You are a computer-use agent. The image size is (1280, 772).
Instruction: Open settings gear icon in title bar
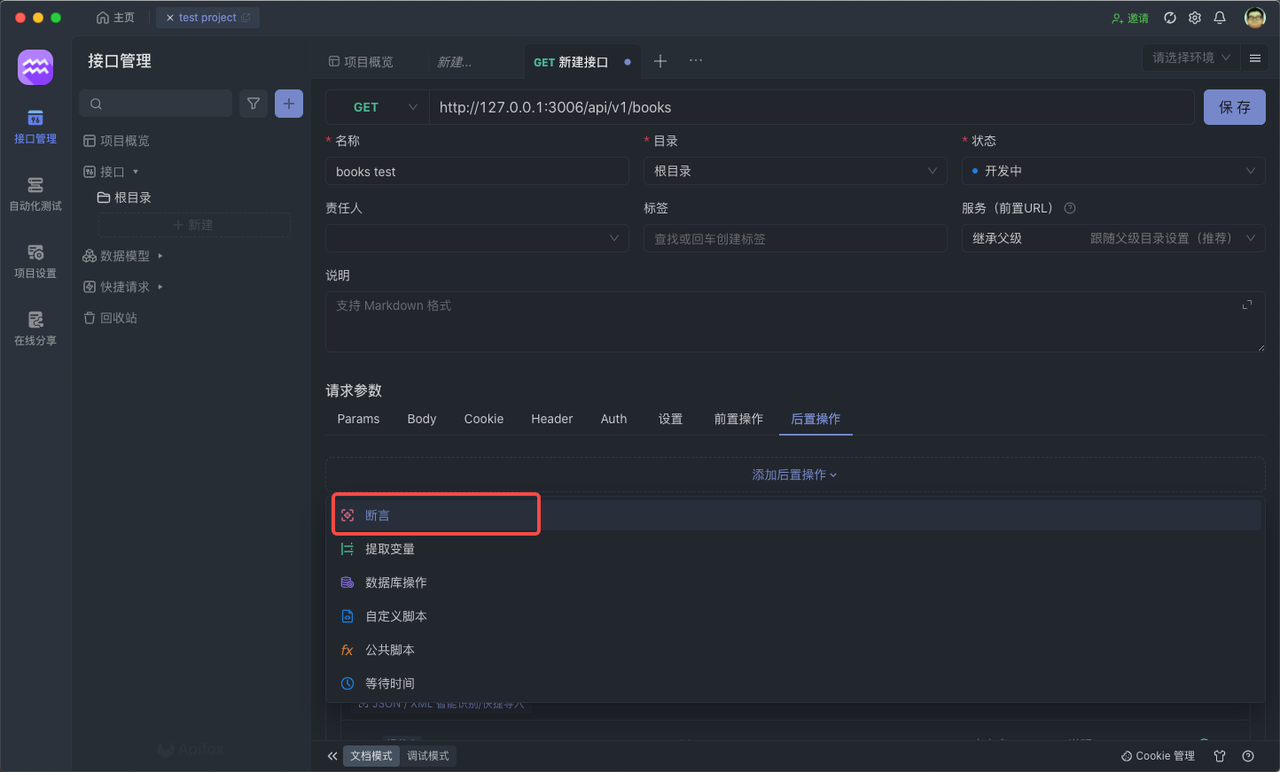tap(1195, 18)
